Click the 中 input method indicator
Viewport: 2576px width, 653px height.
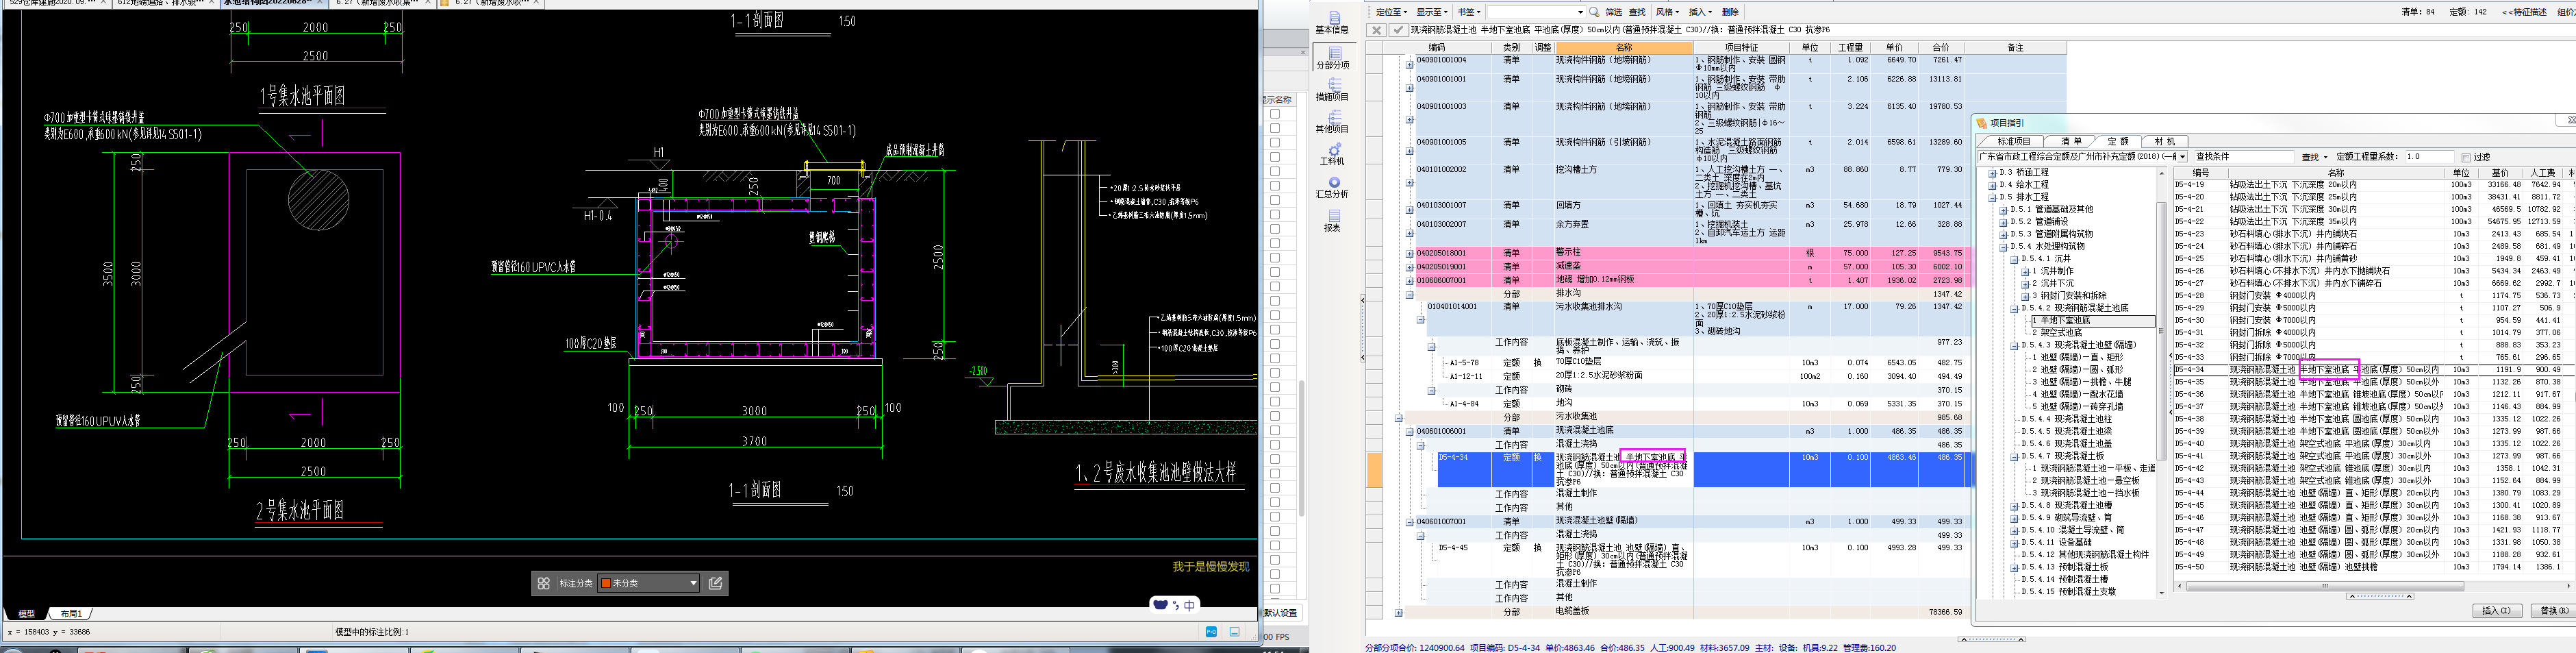[x=1189, y=605]
